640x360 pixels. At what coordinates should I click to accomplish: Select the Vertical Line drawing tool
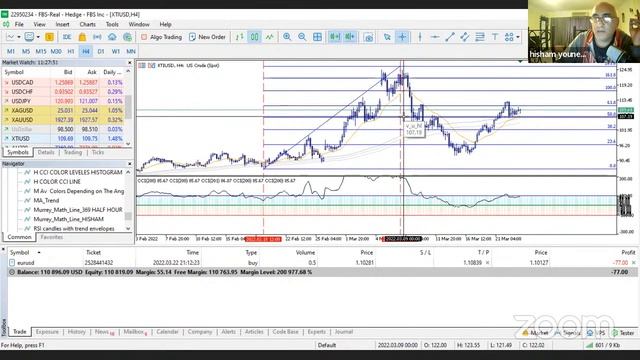click(420, 37)
